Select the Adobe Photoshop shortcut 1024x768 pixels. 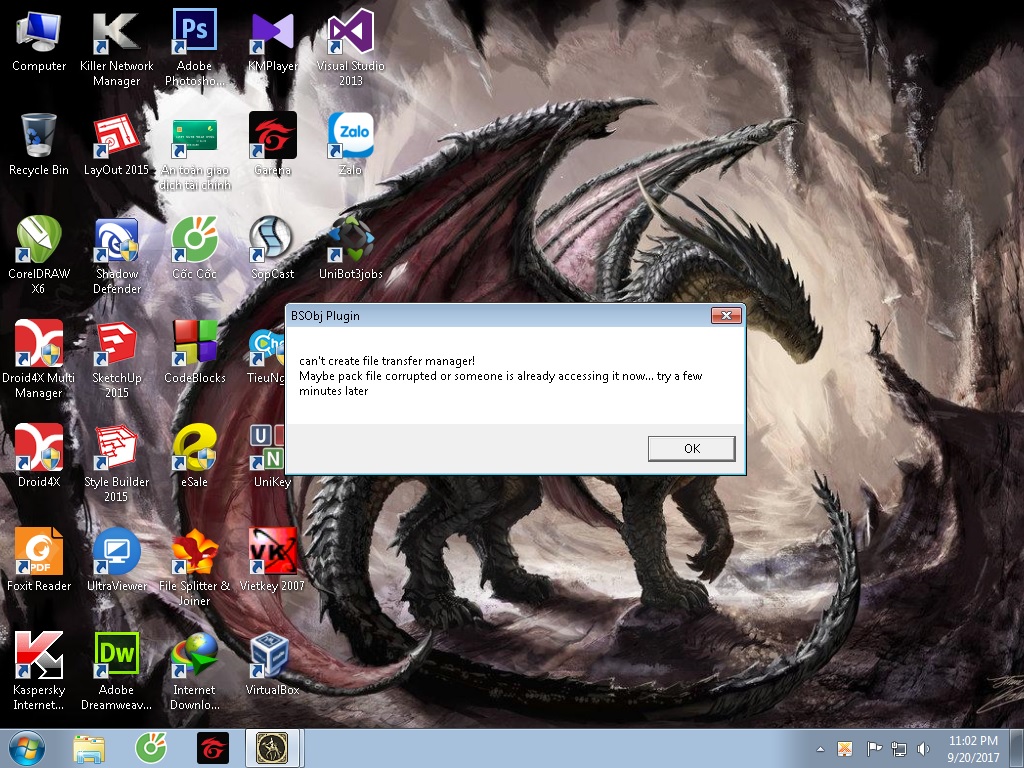coord(194,48)
